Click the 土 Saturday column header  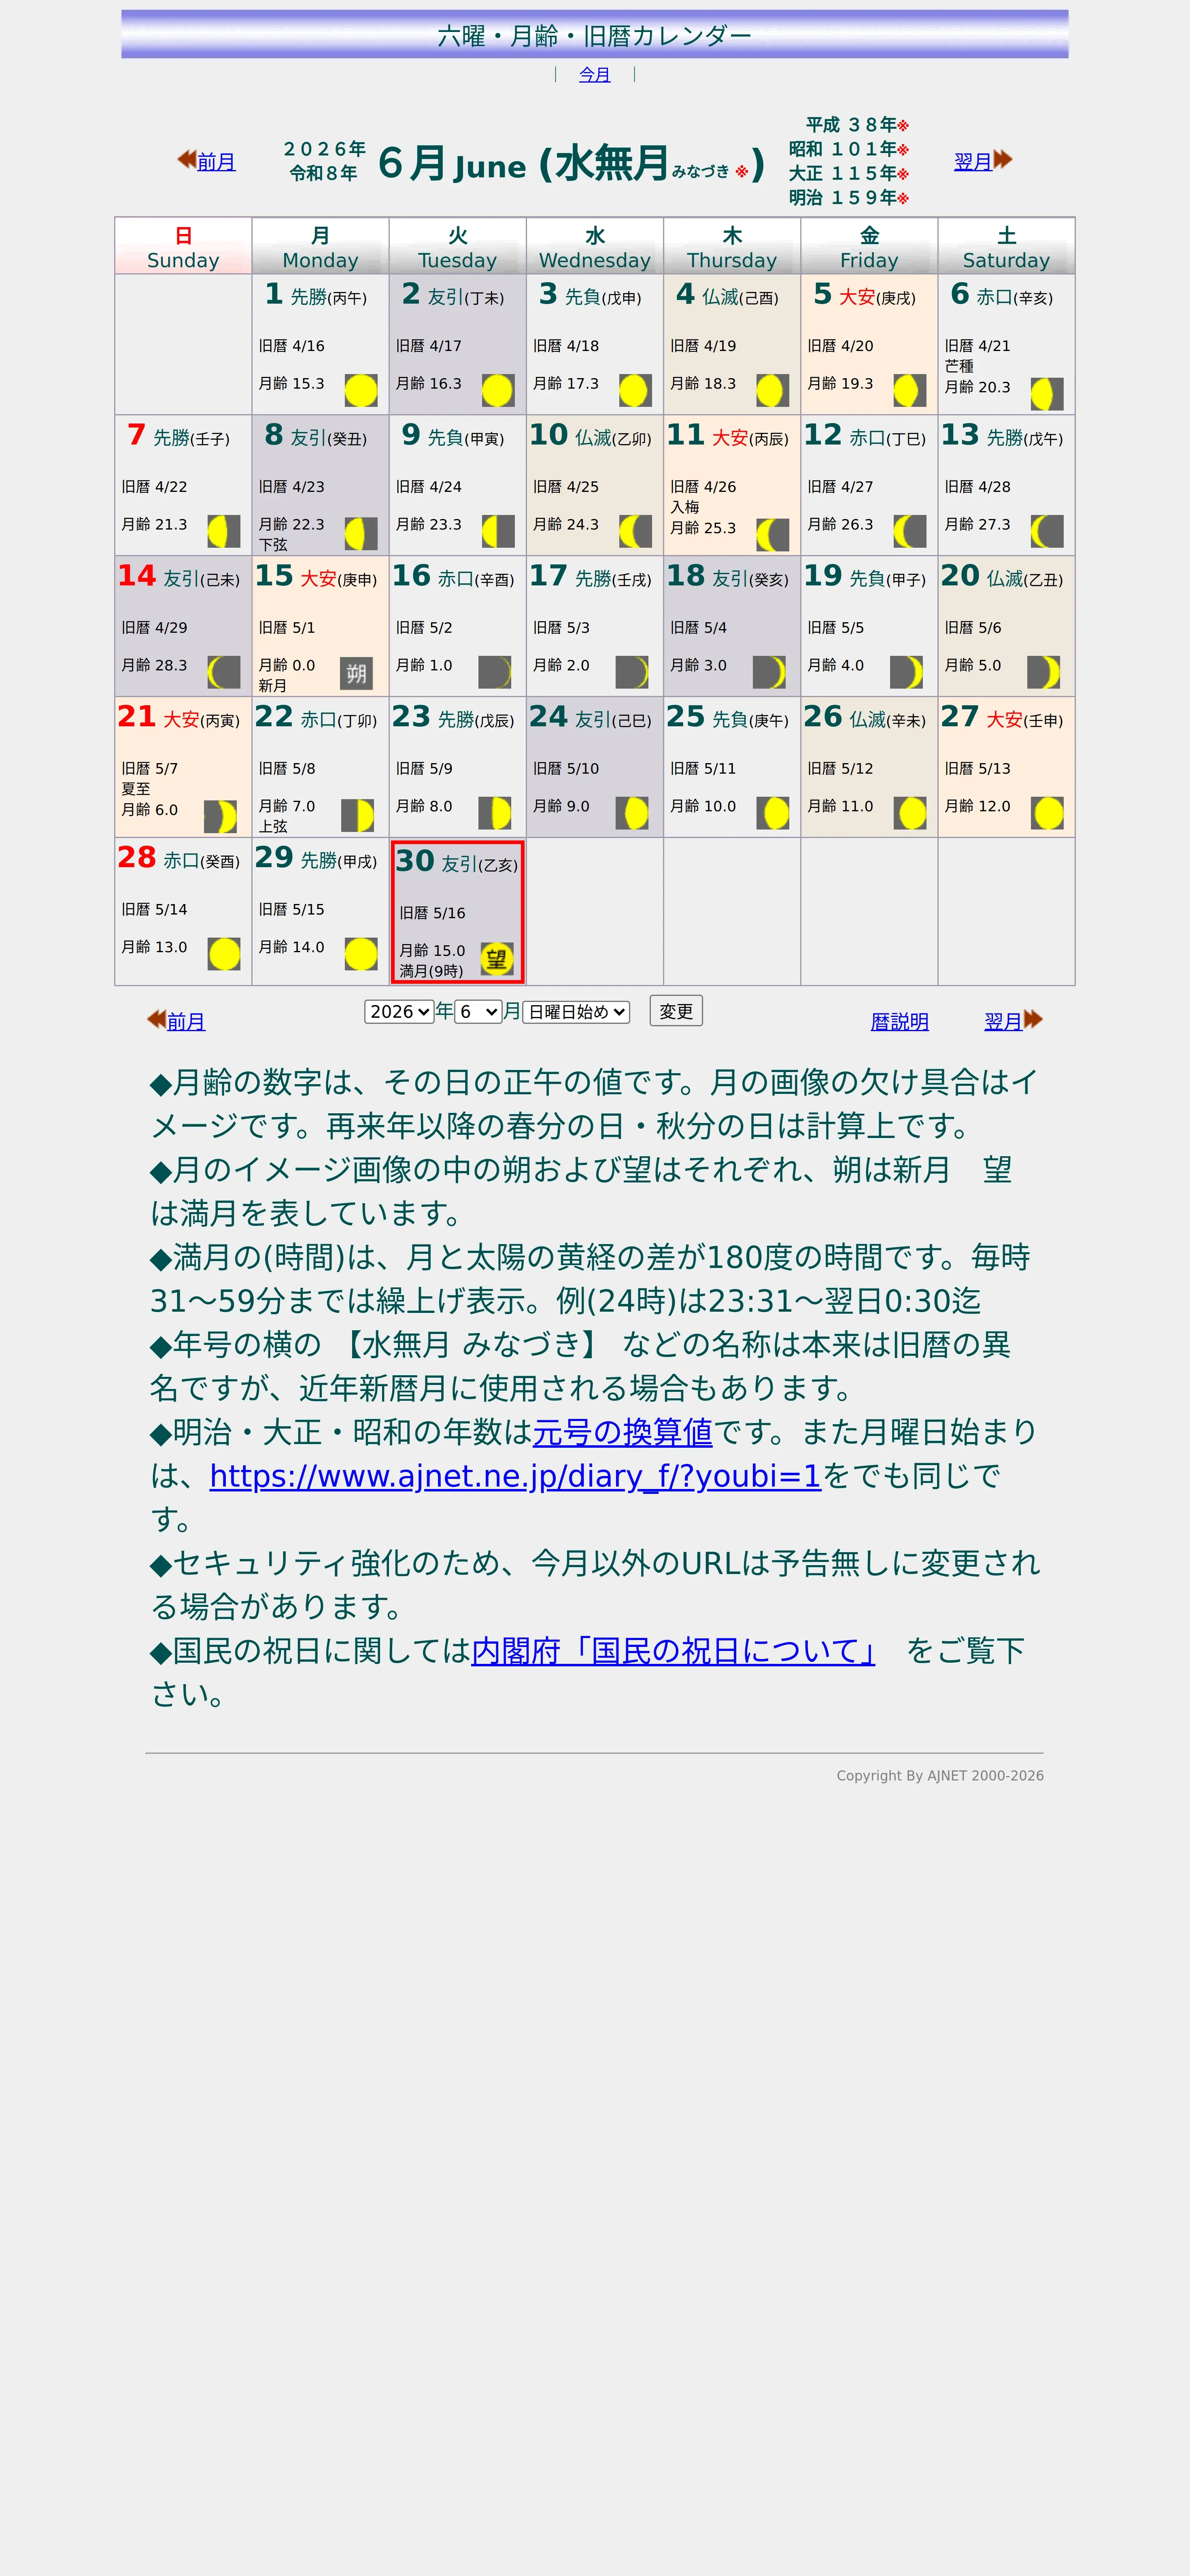click(x=1006, y=246)
